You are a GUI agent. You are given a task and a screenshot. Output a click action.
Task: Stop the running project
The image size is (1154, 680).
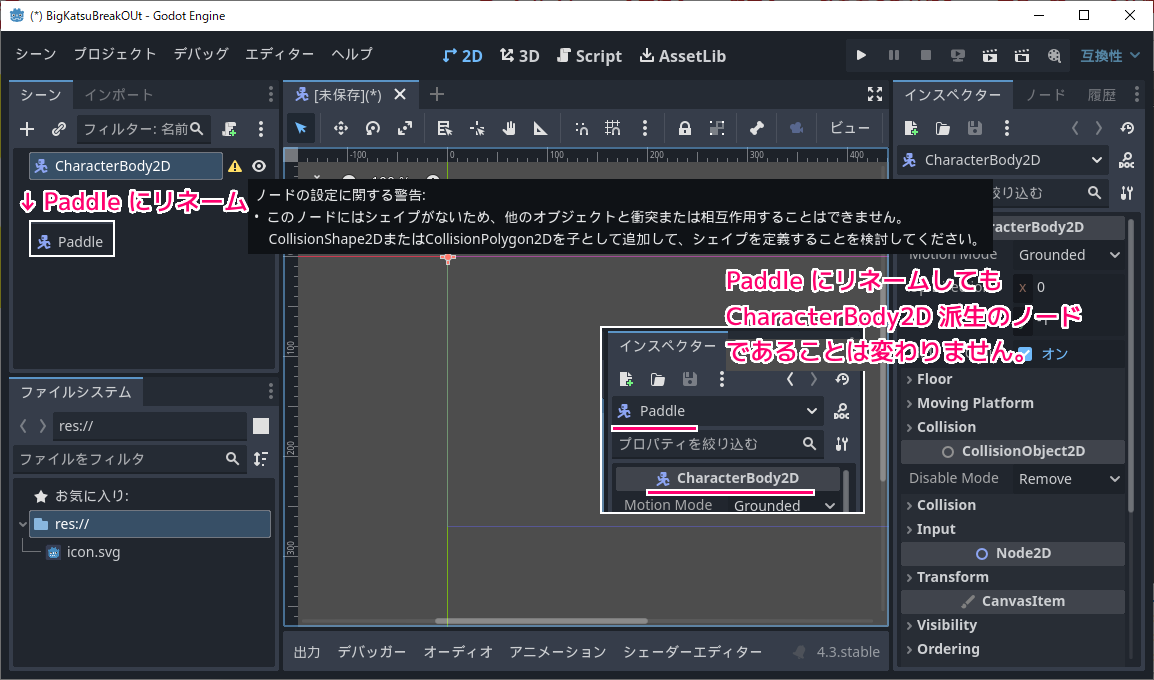[x=926, y=55]
